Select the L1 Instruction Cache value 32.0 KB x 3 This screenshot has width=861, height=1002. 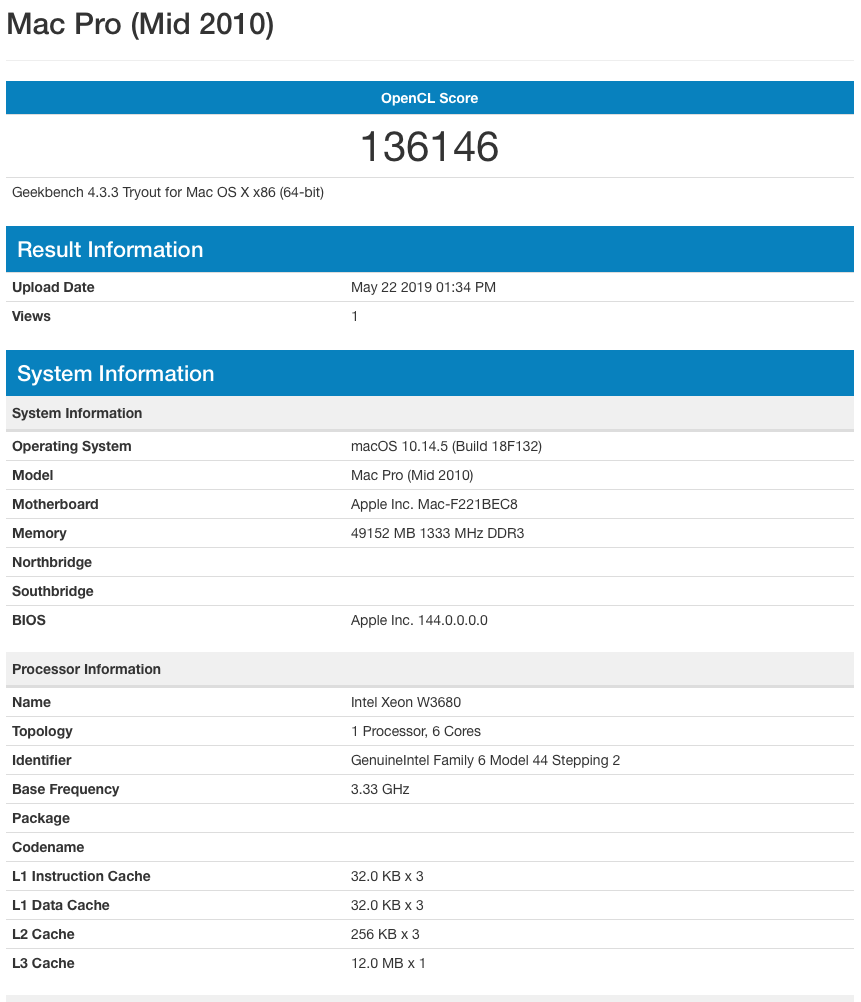(387, 876)
